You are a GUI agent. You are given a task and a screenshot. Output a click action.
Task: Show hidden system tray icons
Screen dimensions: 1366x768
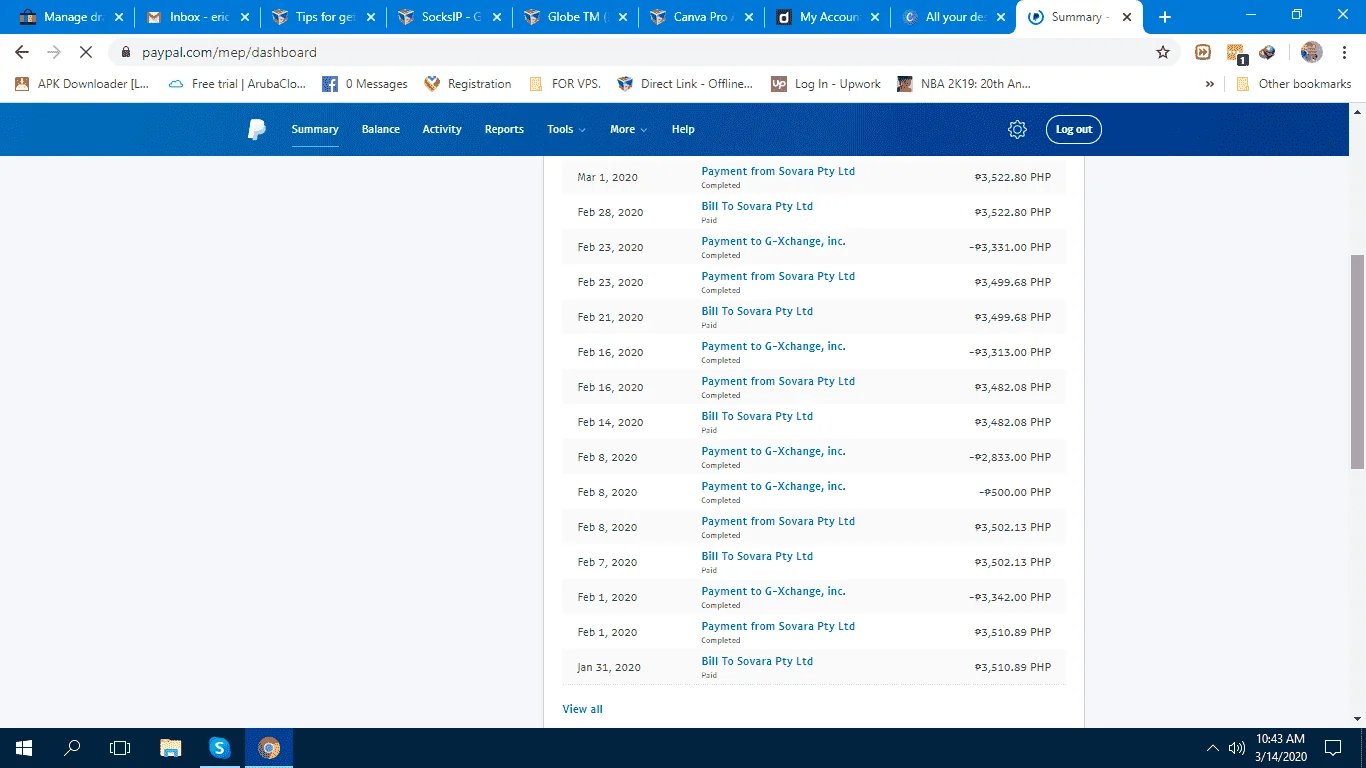1213,748
